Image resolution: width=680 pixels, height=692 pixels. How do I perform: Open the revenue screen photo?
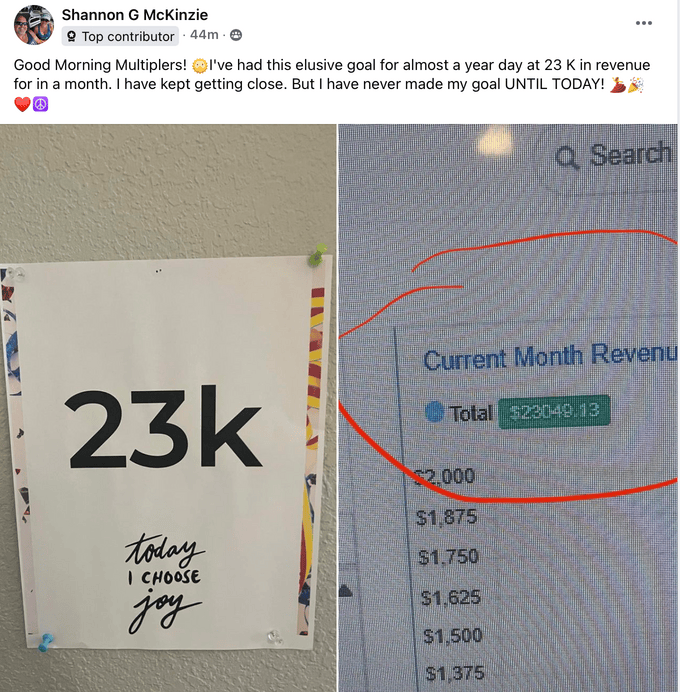pos(508,408)
